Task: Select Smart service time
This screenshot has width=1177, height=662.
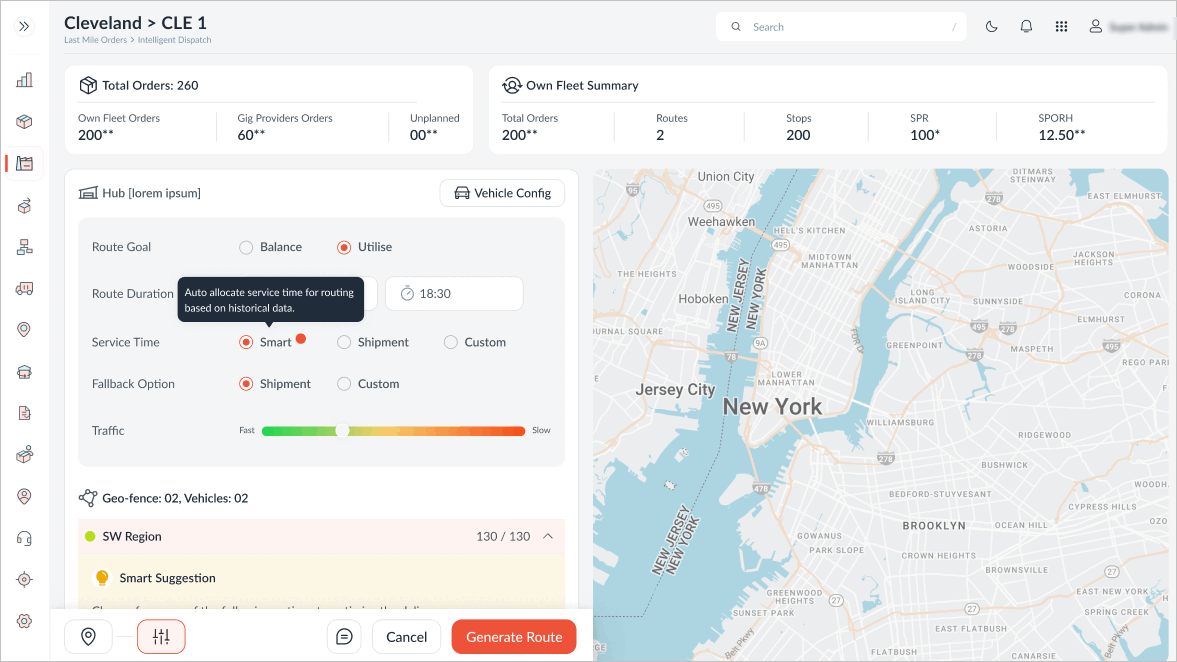Action: coord(246,342)
